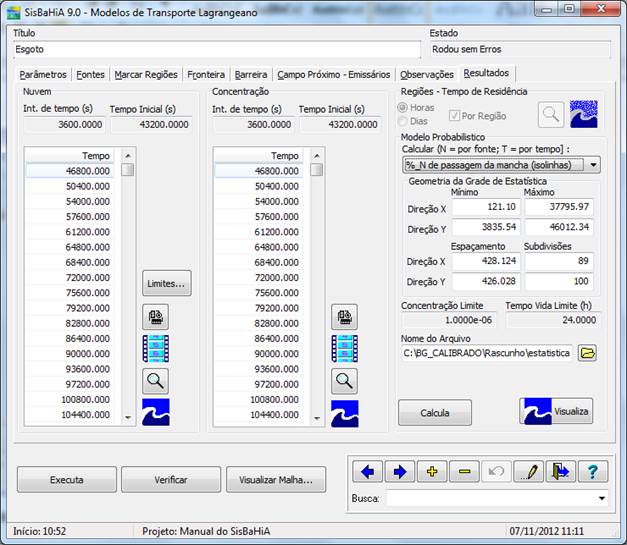Click the Concentração magnifier preview button
627x545 pixels.
344,381
